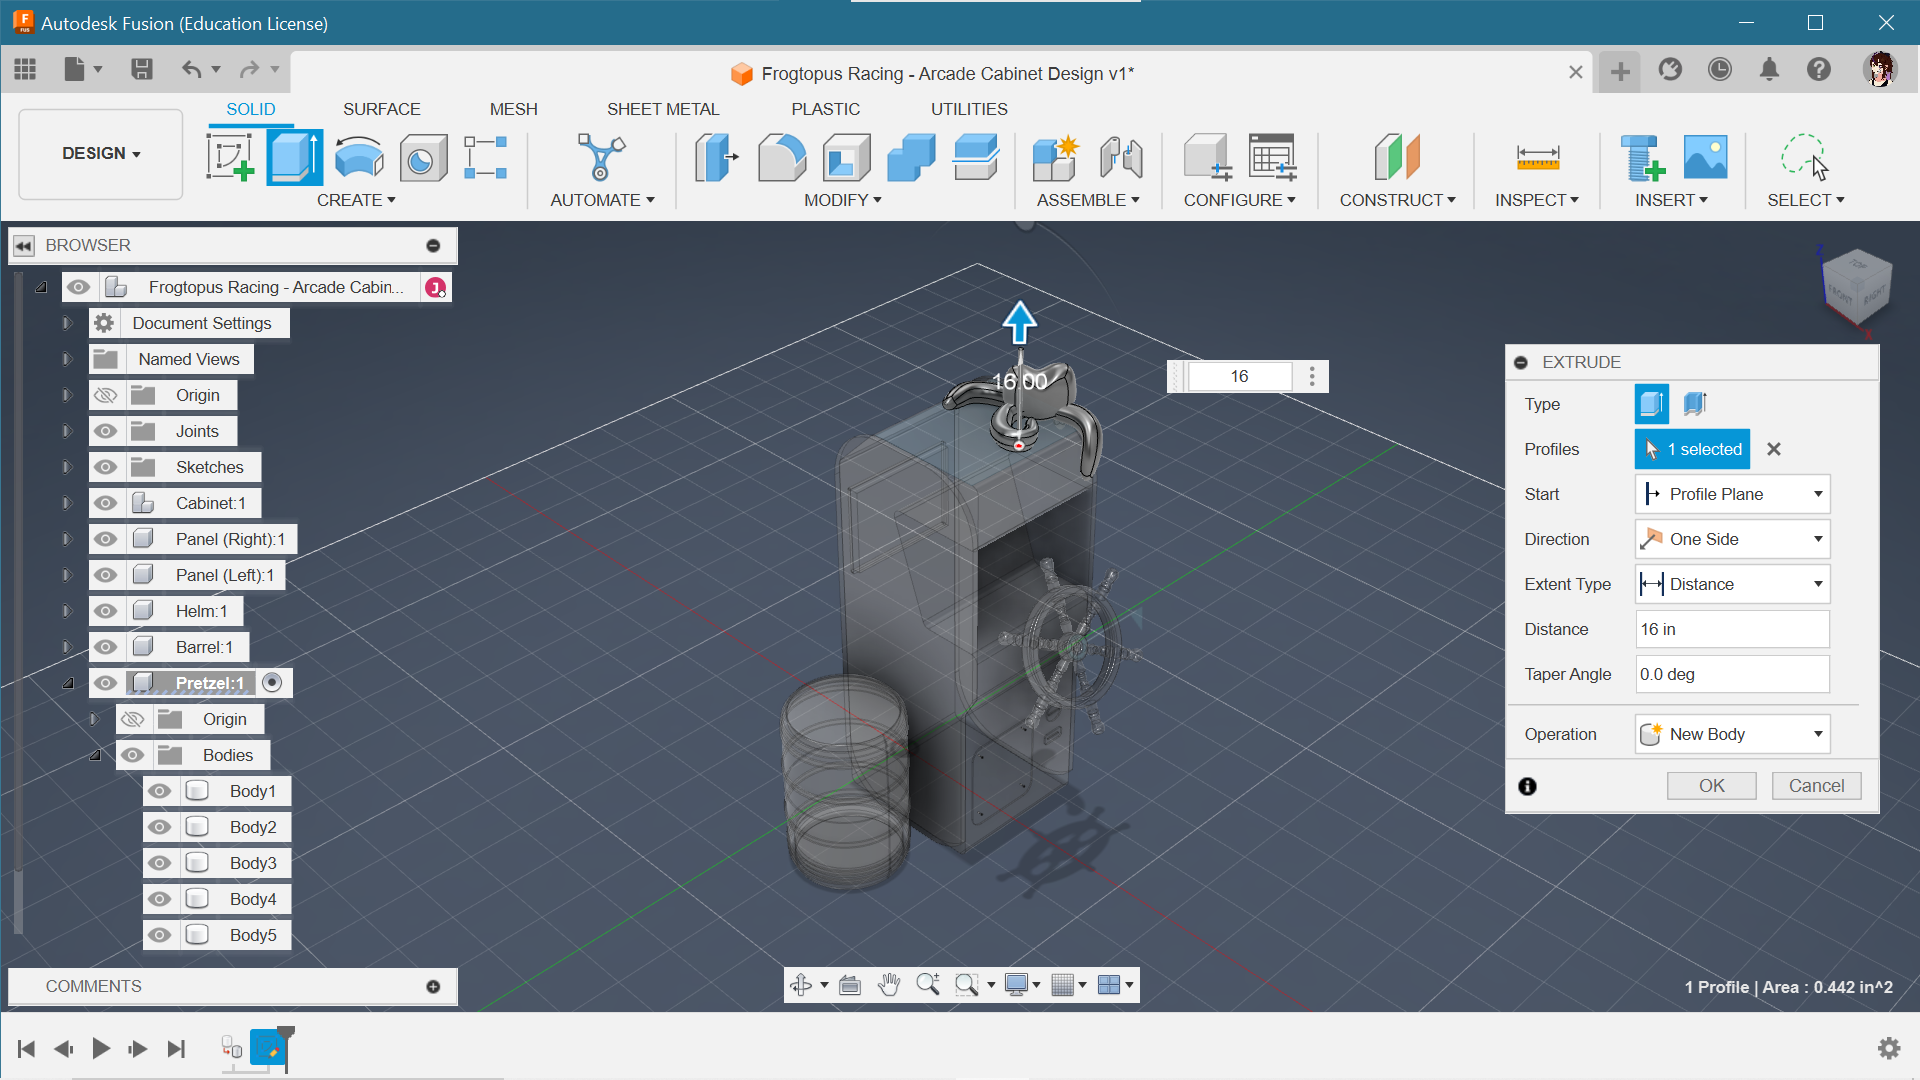Select the Hole tool icon
The height and width of the screenshot is (1080, 1920).
click(423, 158)
